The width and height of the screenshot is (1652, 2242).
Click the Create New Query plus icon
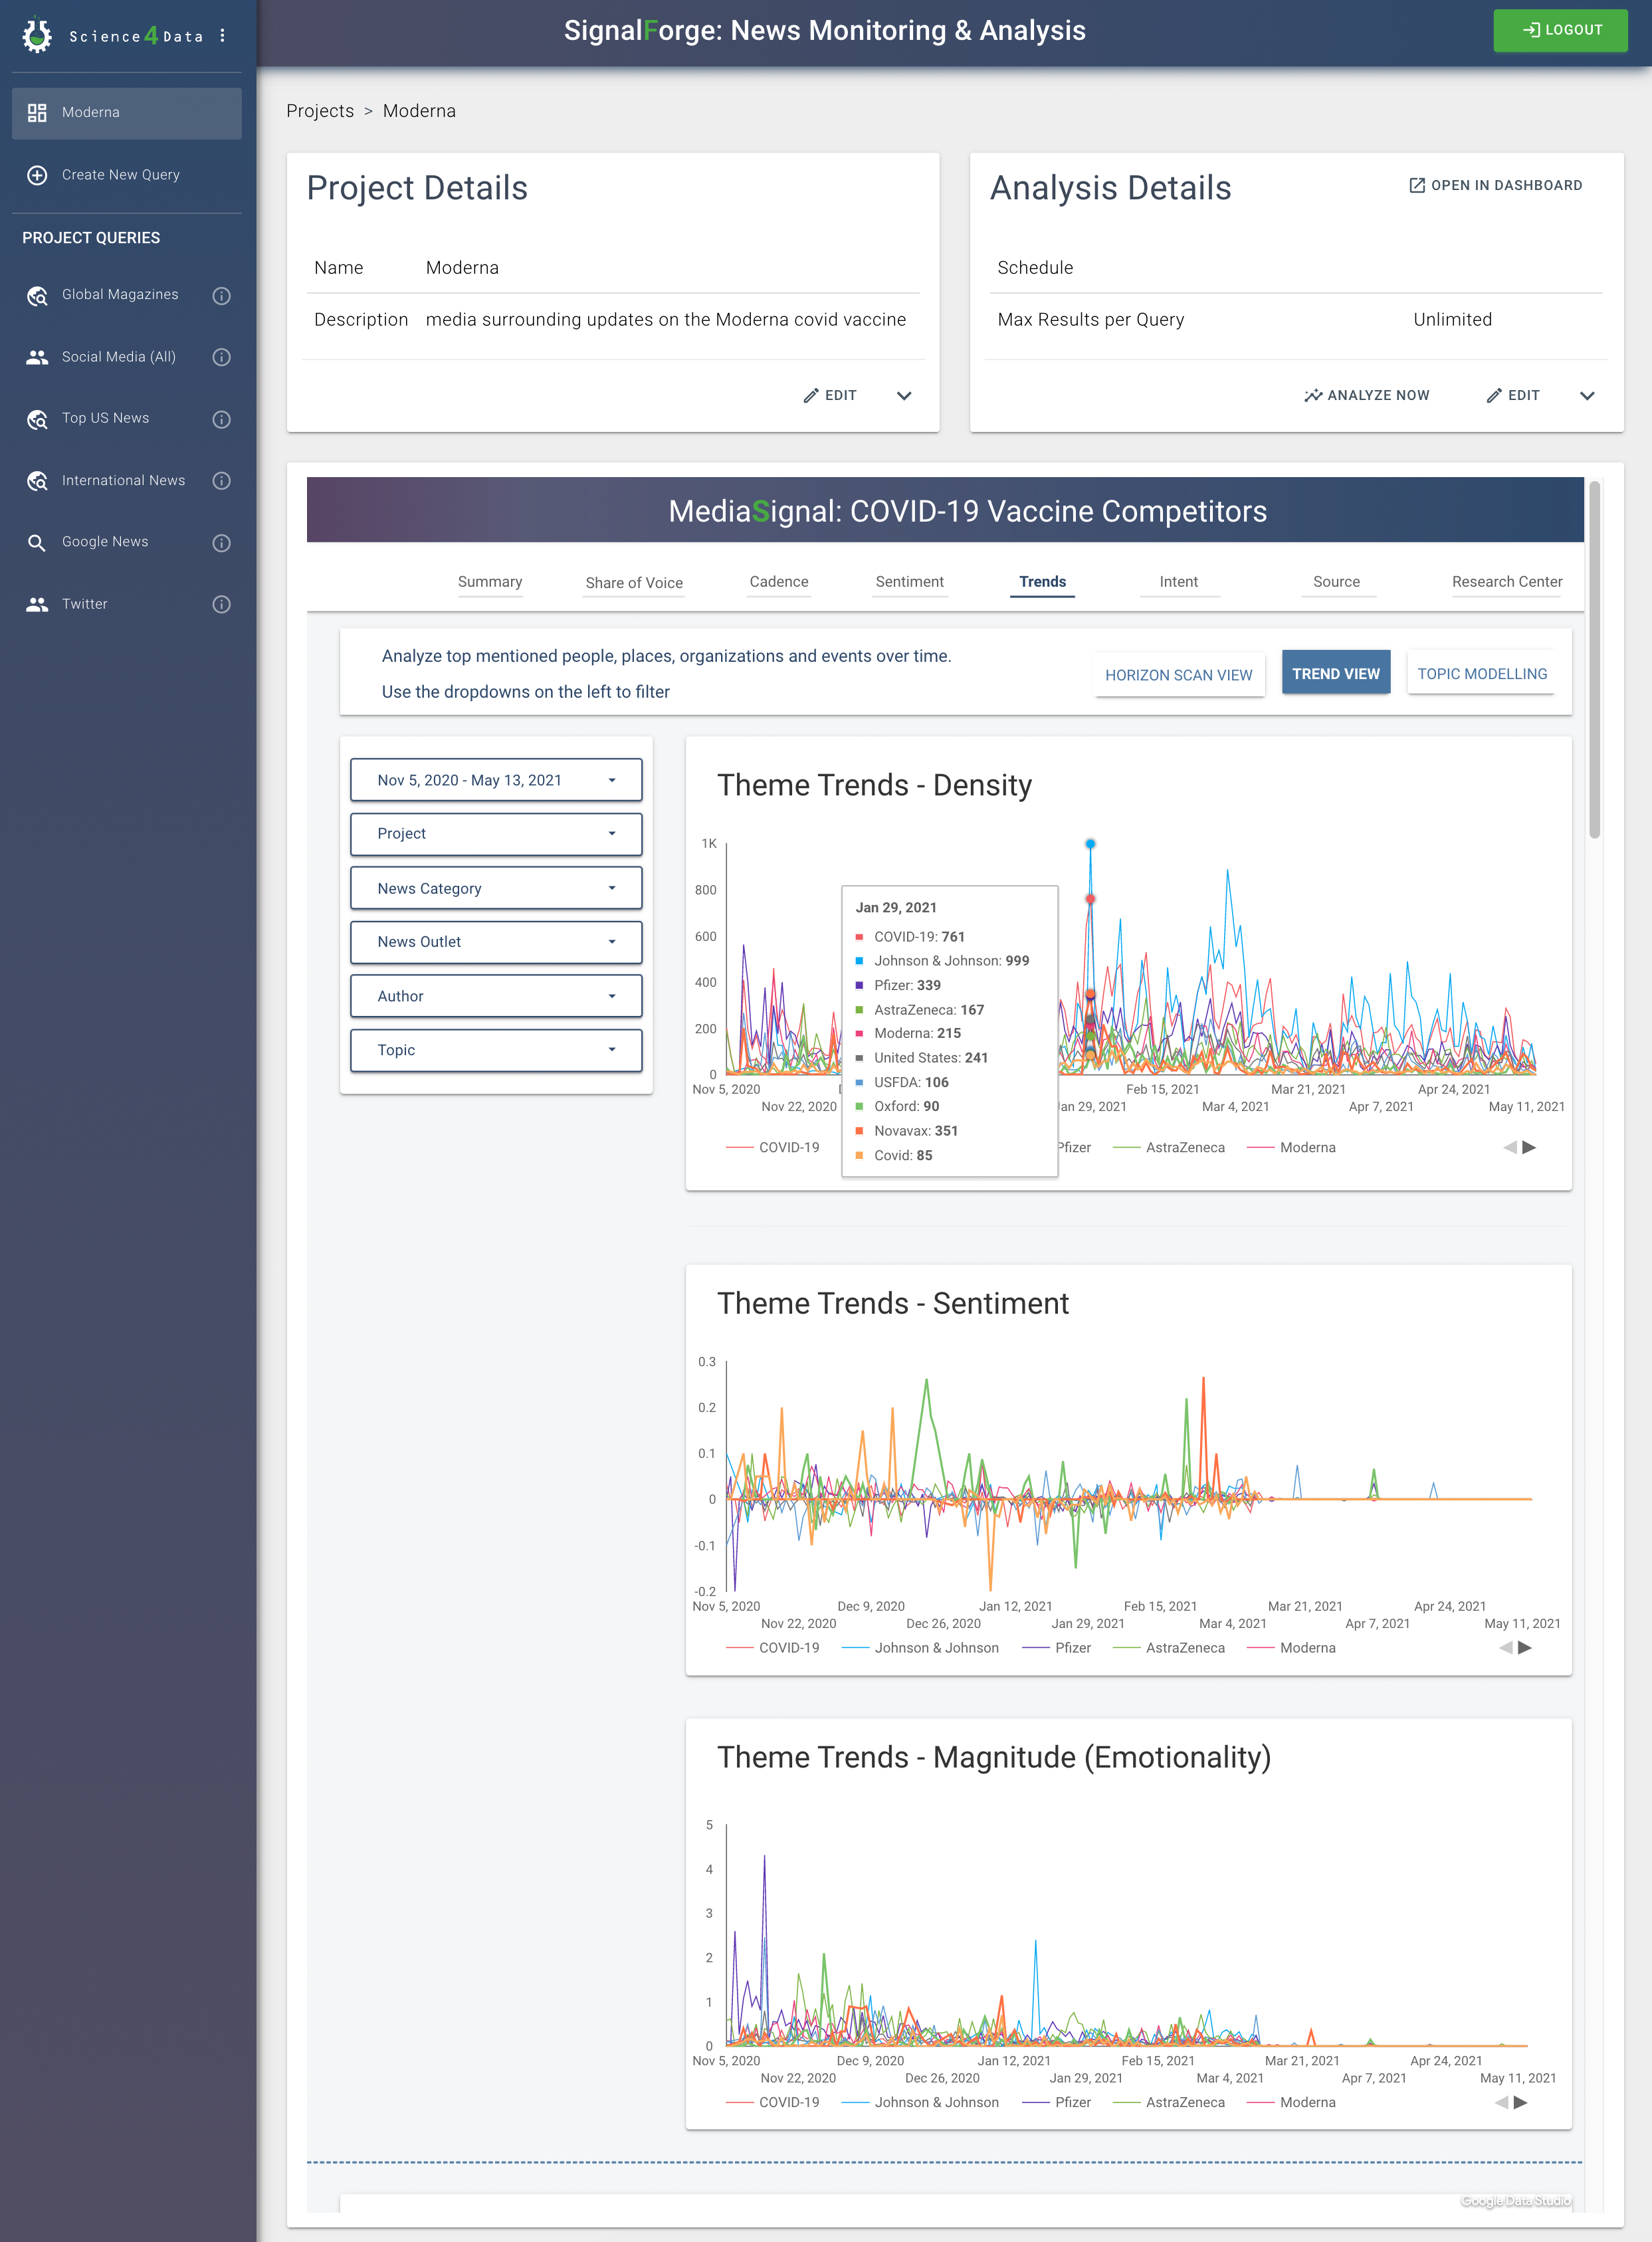pyautogui.click(x=37, y=175)
